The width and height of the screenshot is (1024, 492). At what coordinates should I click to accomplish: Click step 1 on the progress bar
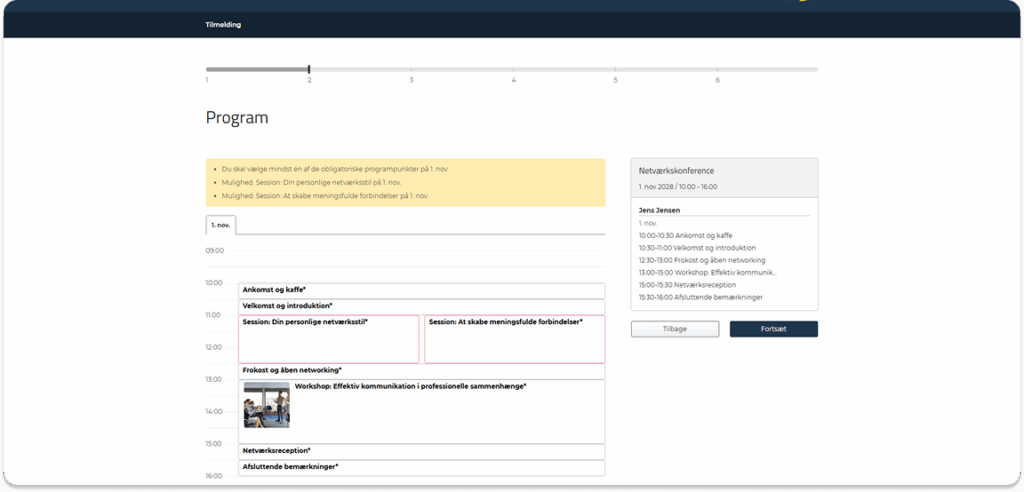(207, 70)
